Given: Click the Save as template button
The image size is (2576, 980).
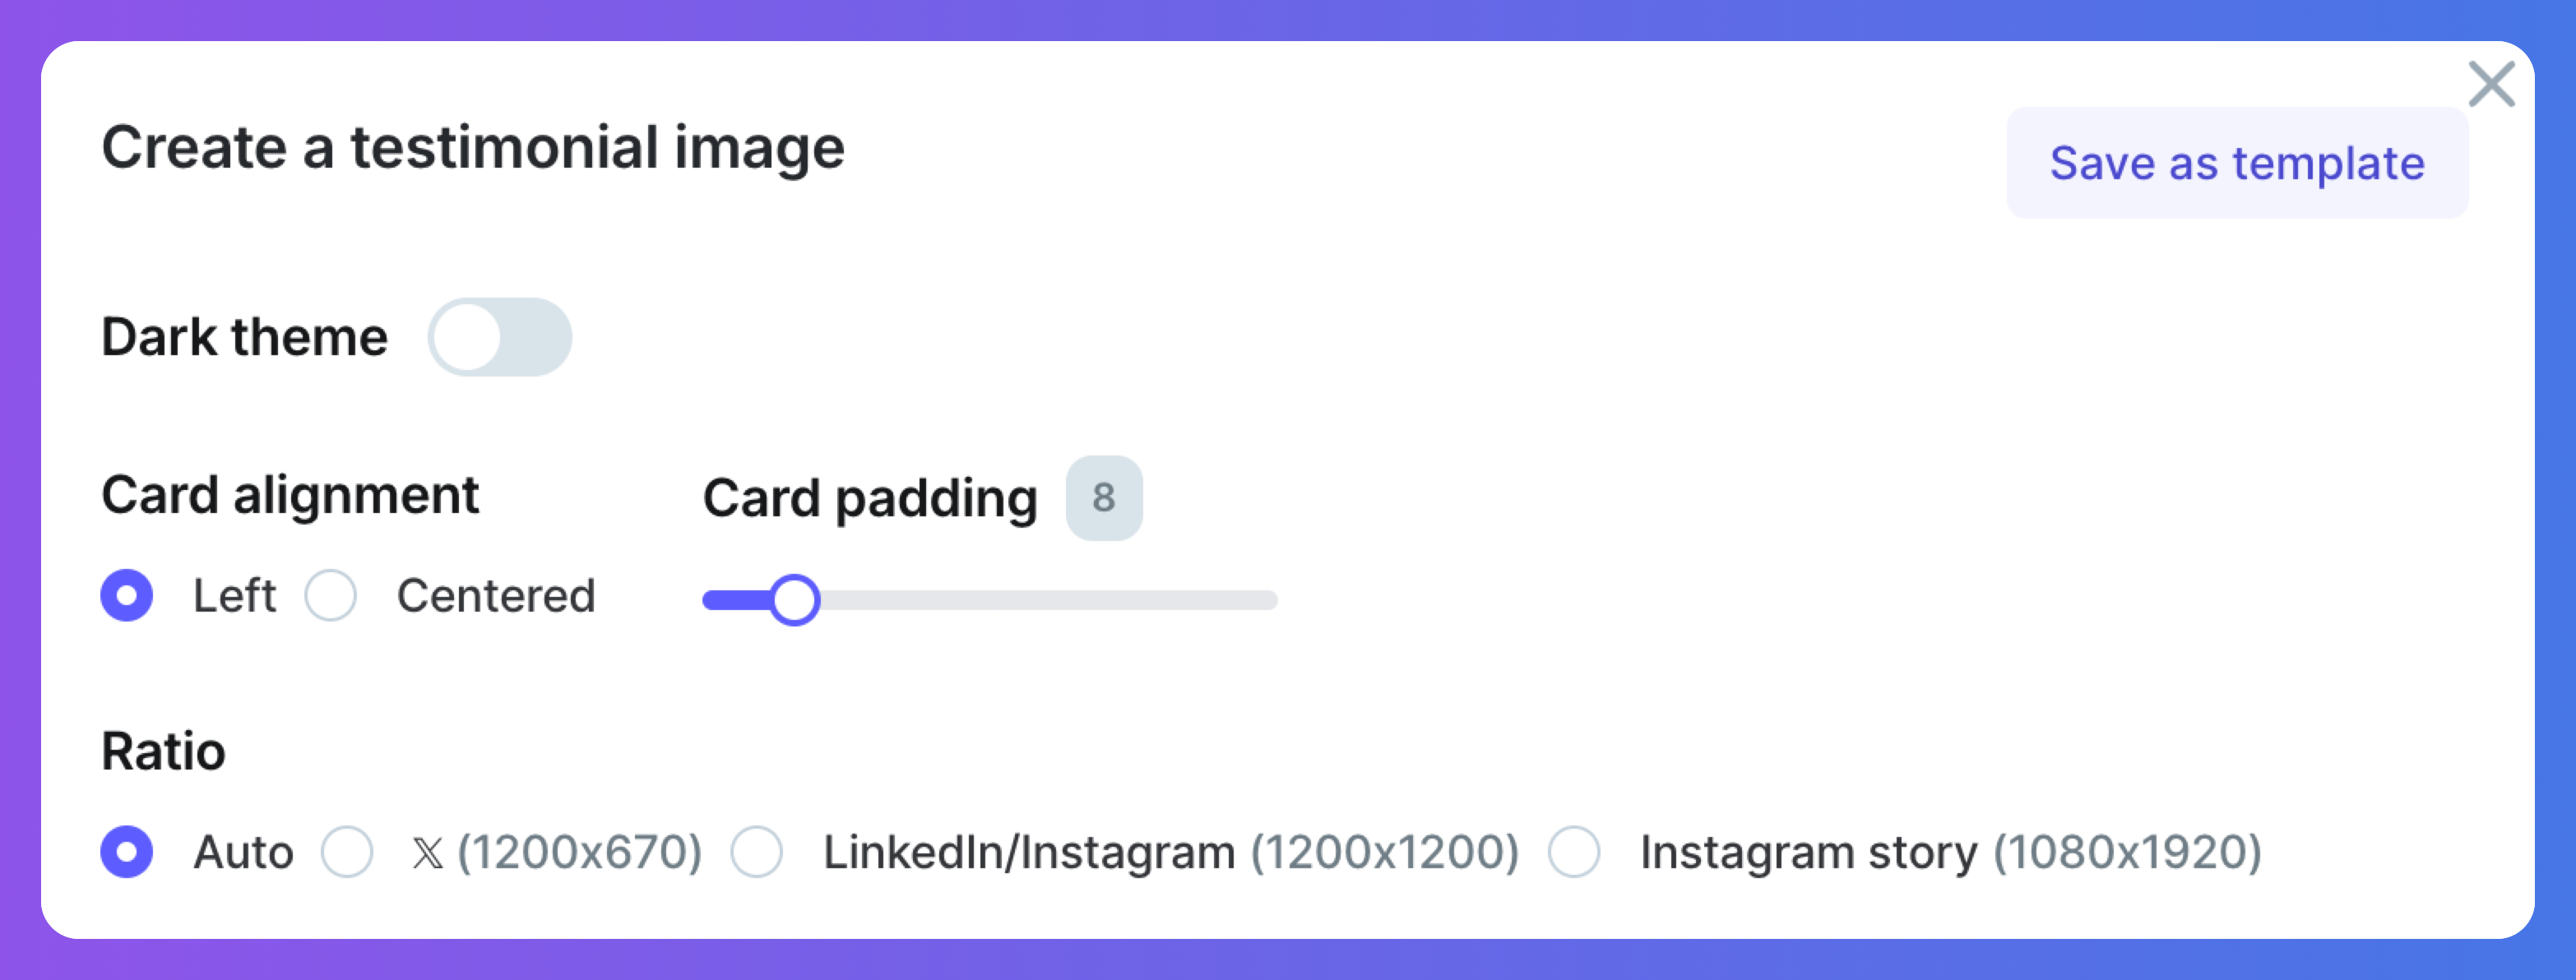Looking at the screenshot, I should (x=2236, y=163).
